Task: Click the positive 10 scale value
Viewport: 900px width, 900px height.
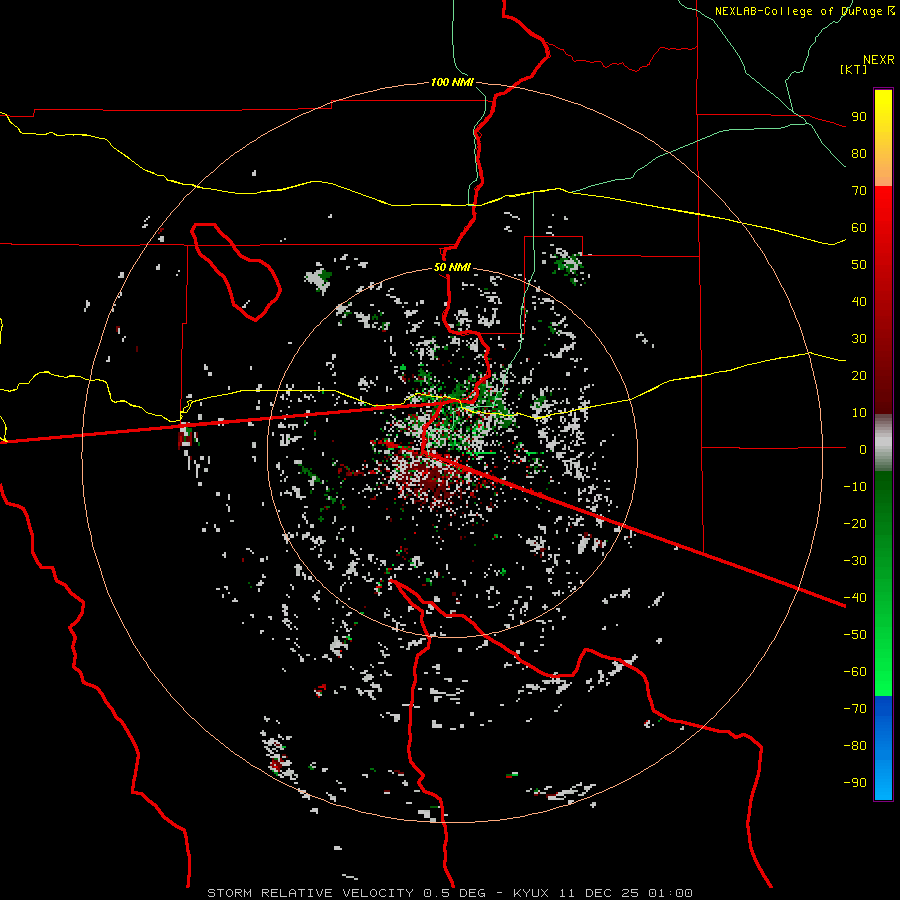Action: pos(859,413)
